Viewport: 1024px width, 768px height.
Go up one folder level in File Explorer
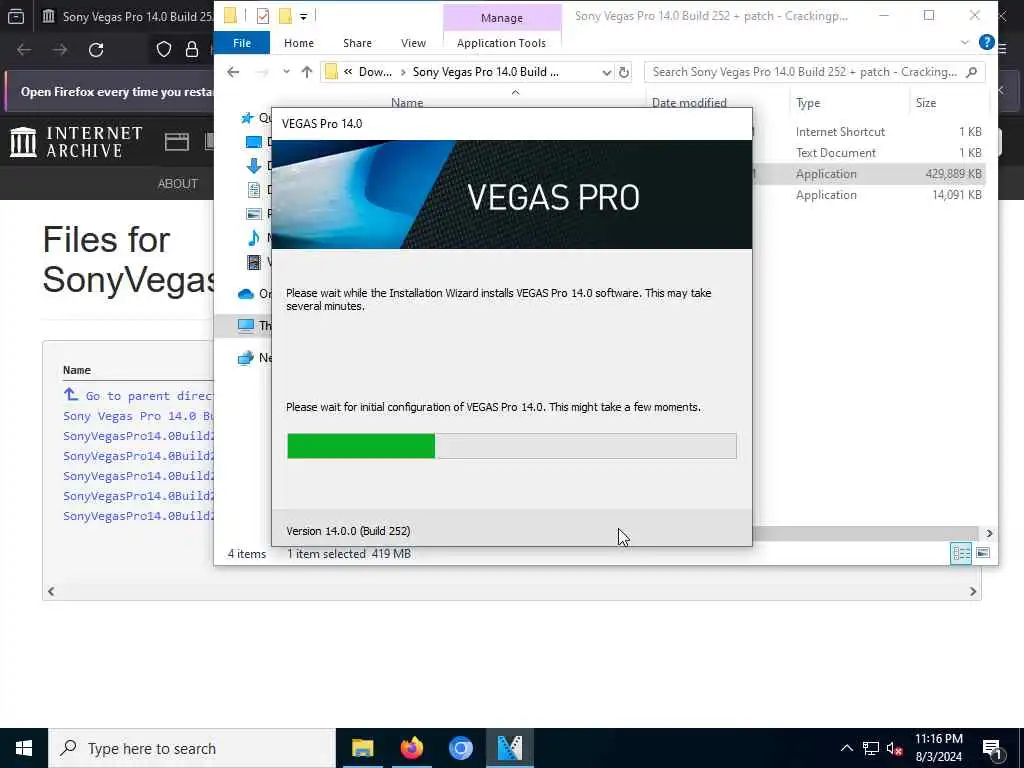click(x=307, y=72)
